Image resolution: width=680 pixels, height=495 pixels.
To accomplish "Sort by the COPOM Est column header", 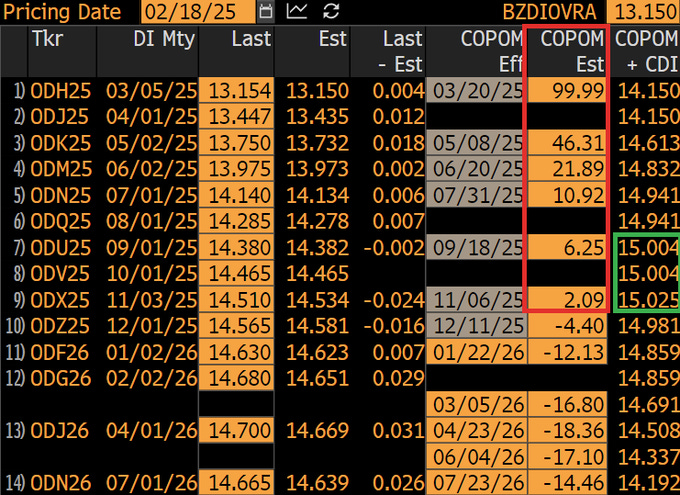I will [572, 52].
